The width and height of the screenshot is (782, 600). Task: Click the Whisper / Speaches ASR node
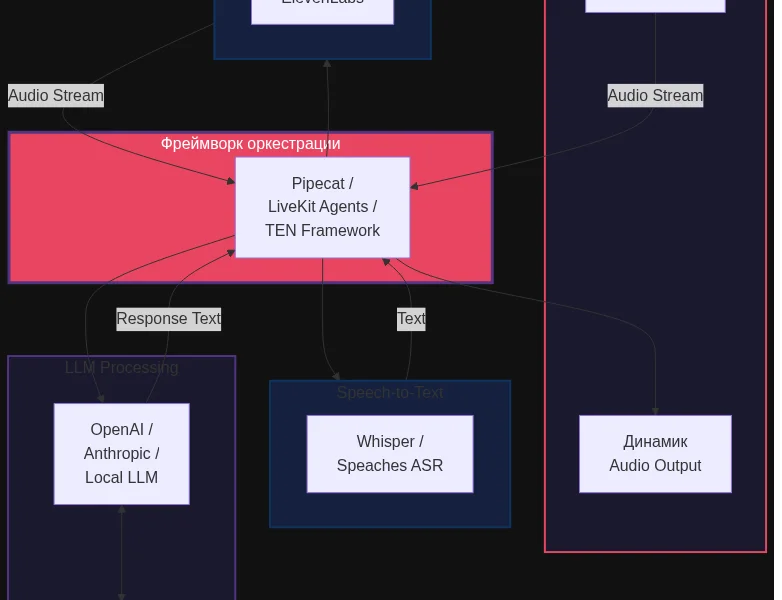click(390, 454)
